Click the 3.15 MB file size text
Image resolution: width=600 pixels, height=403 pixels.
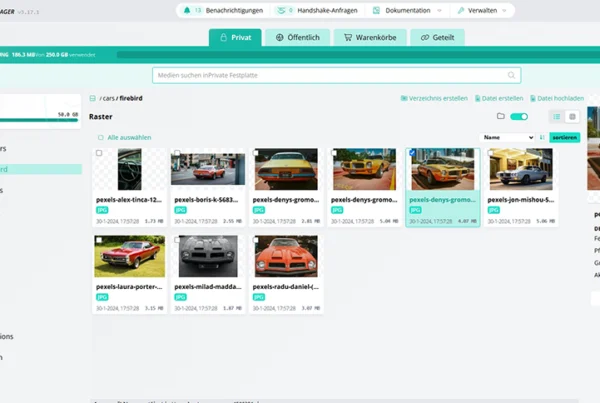tap(154, 308)
